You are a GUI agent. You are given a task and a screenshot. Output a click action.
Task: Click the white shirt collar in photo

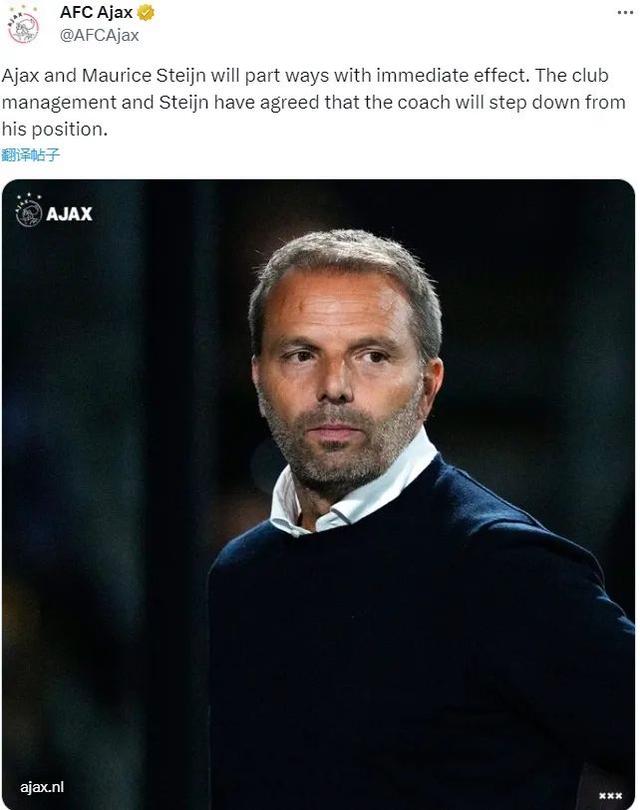click(x=351, y=491)
